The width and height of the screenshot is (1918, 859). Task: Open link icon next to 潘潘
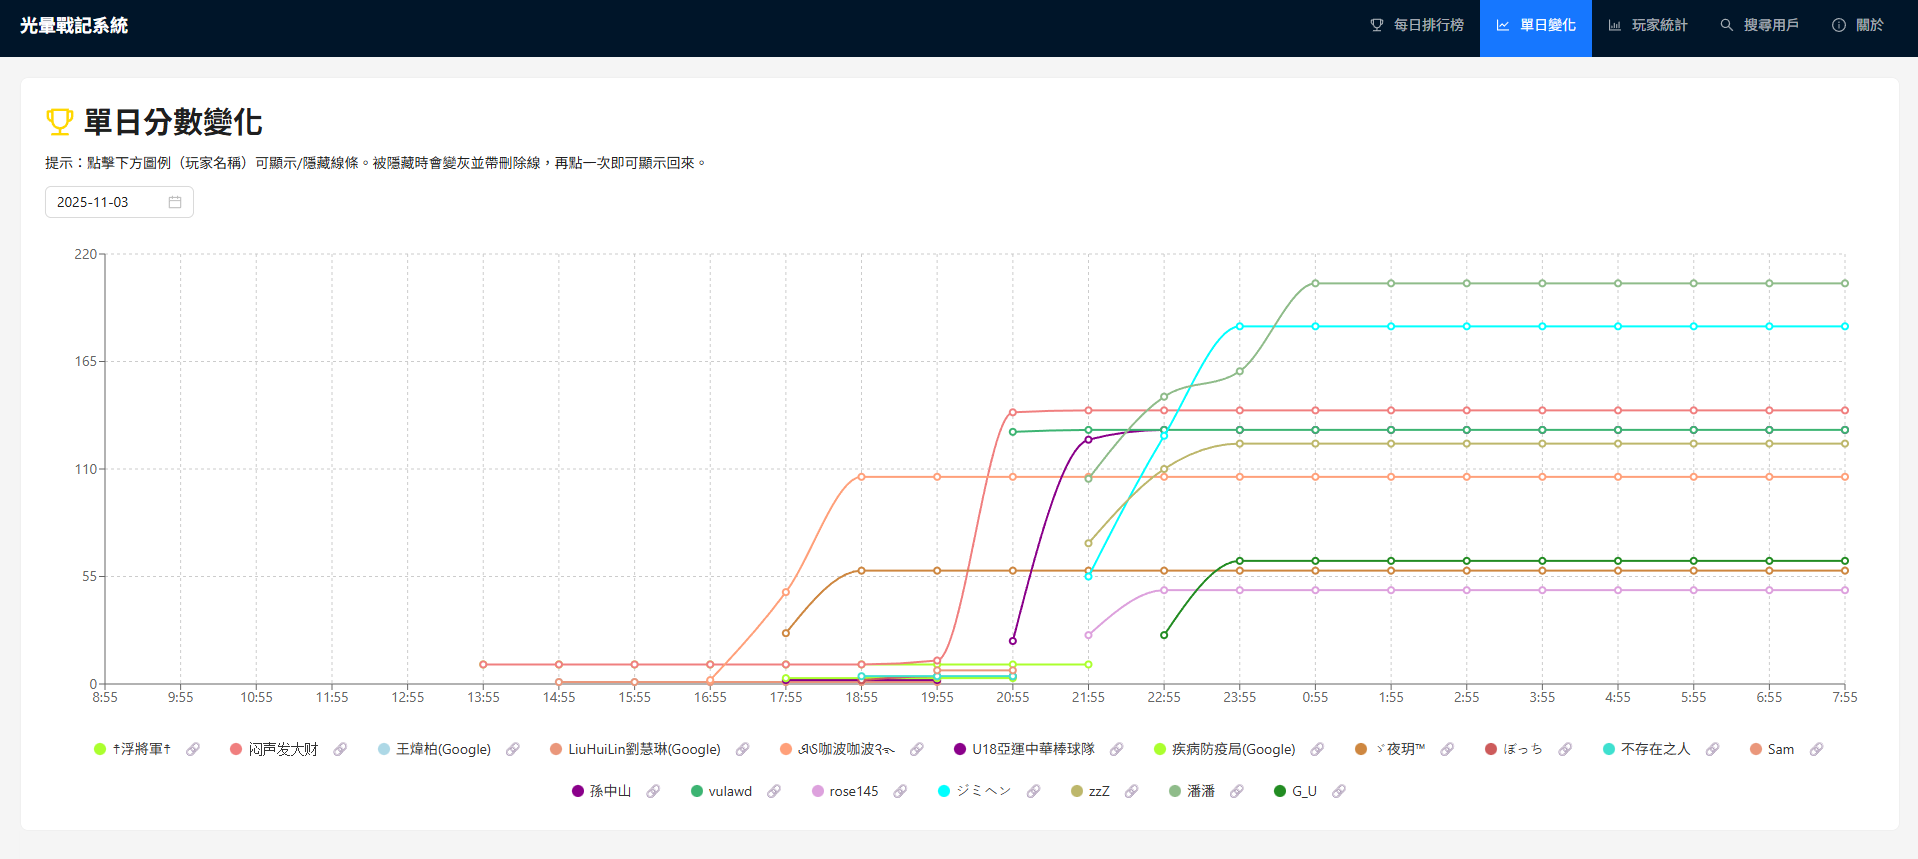point(1237,791)
